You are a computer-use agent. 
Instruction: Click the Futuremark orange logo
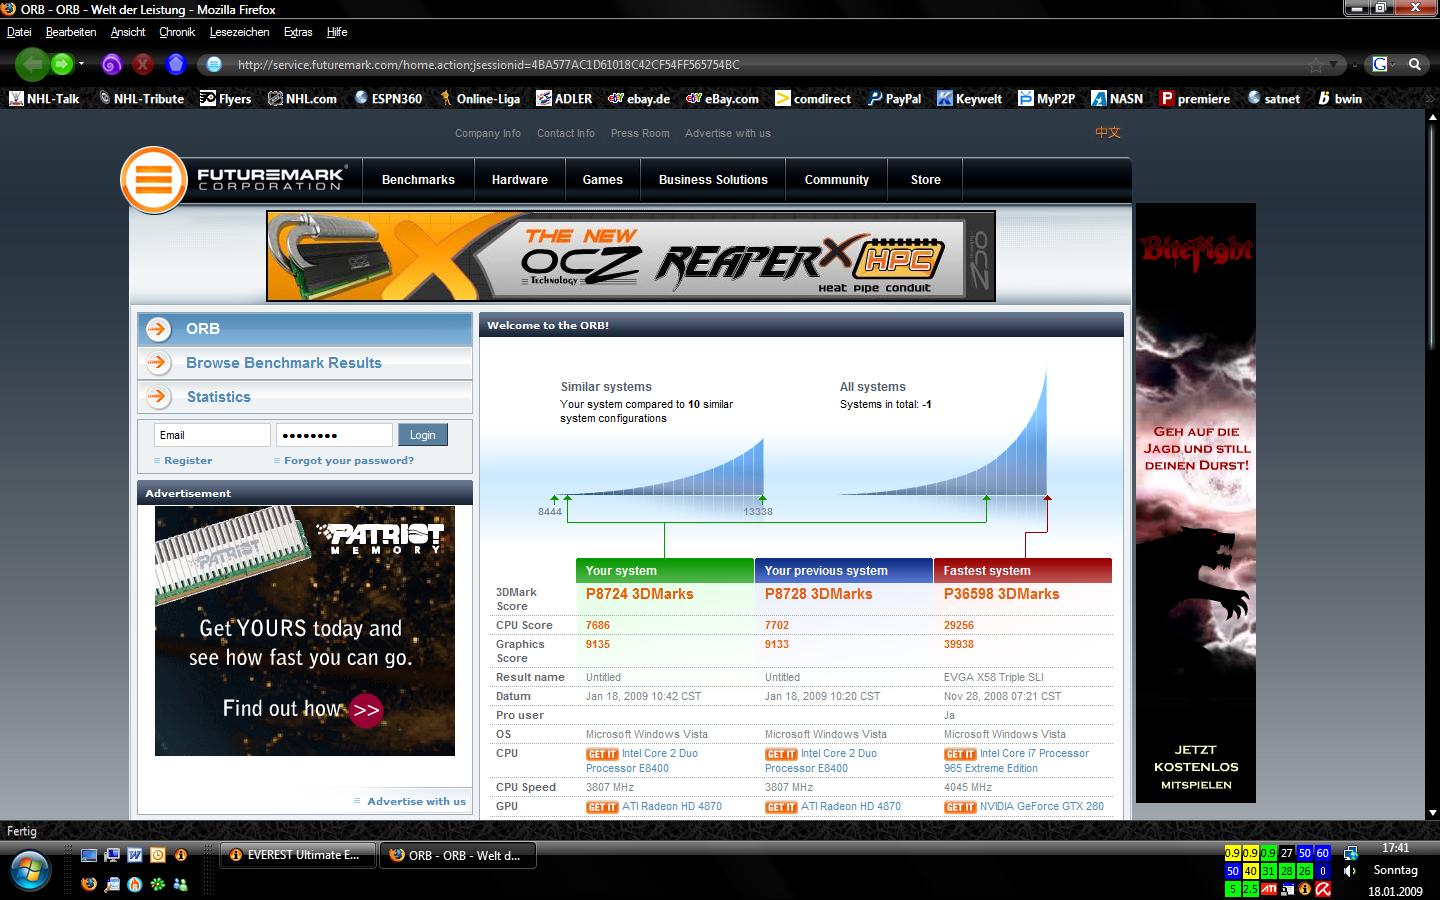154,180
